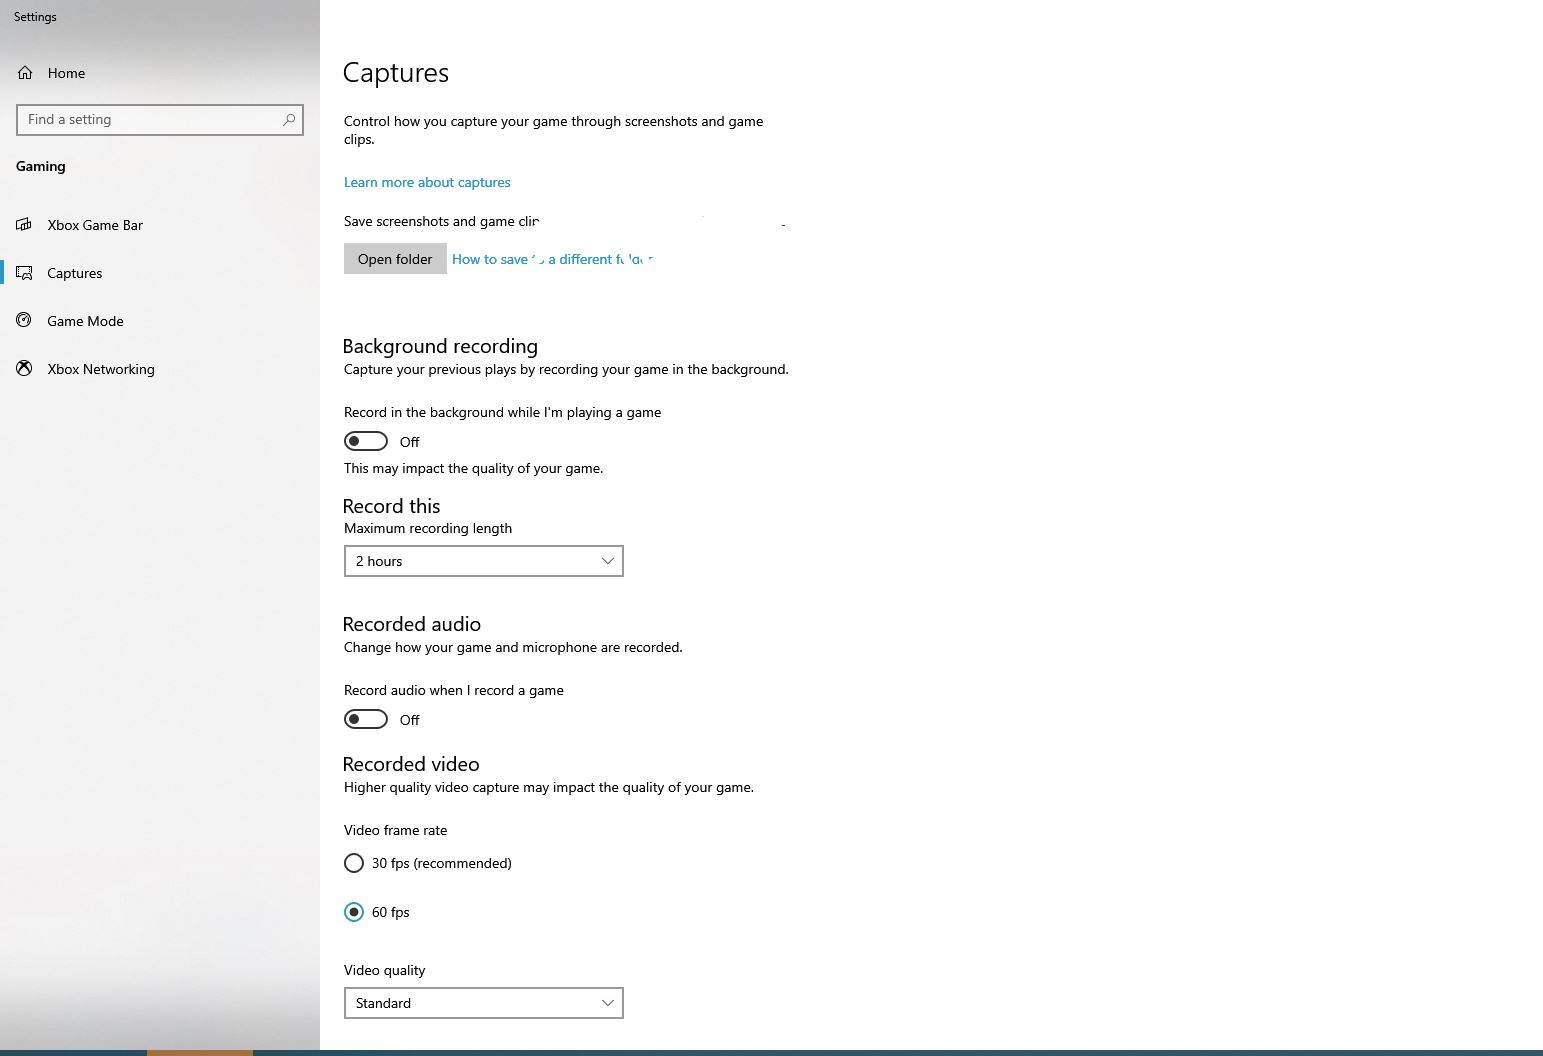Open Maximum recording length dropdown
The height and width of the screenshot is (1056, 1543).
[x=484, y=561]
